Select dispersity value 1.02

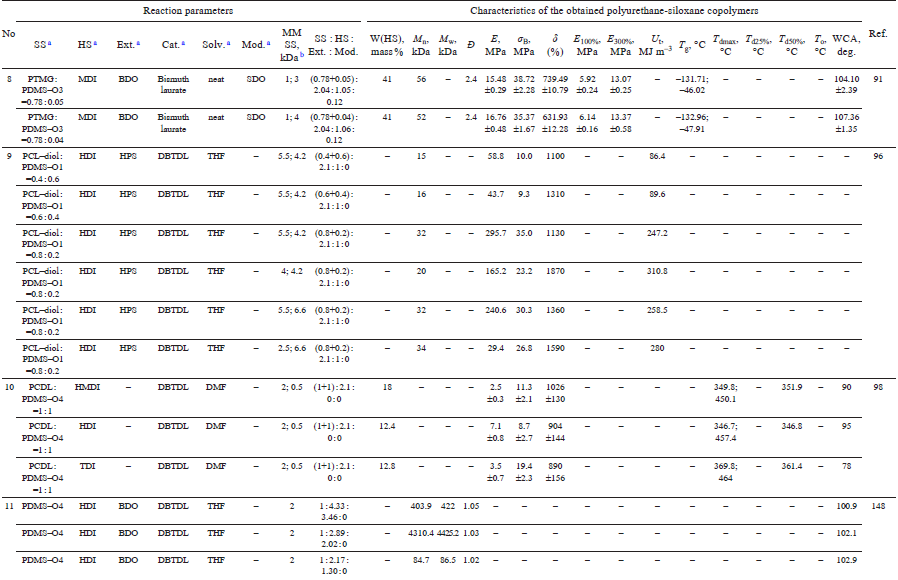coord(471,560)
